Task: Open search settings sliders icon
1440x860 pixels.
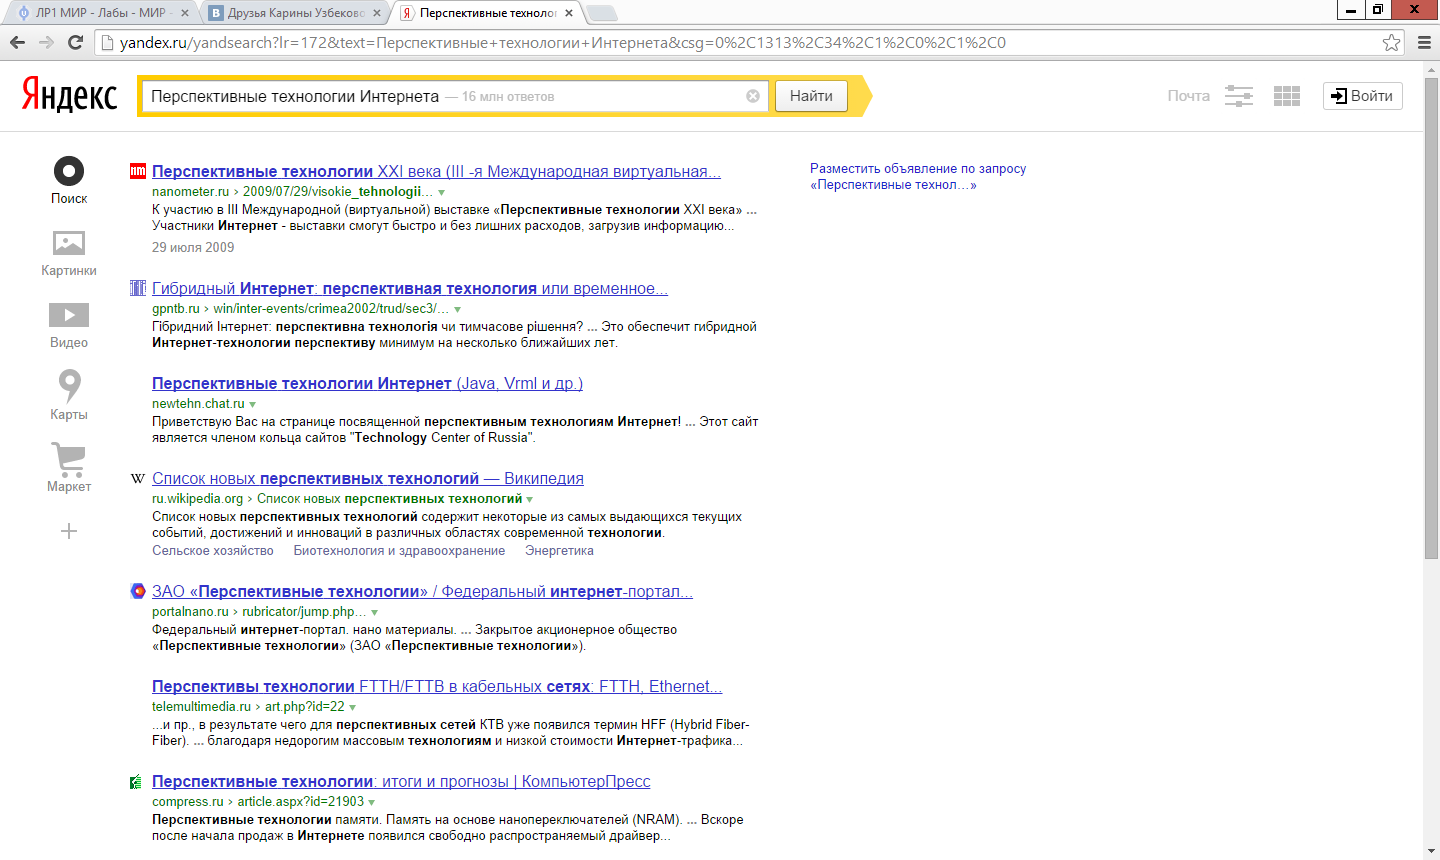Action: click(x=1239, y=96)
